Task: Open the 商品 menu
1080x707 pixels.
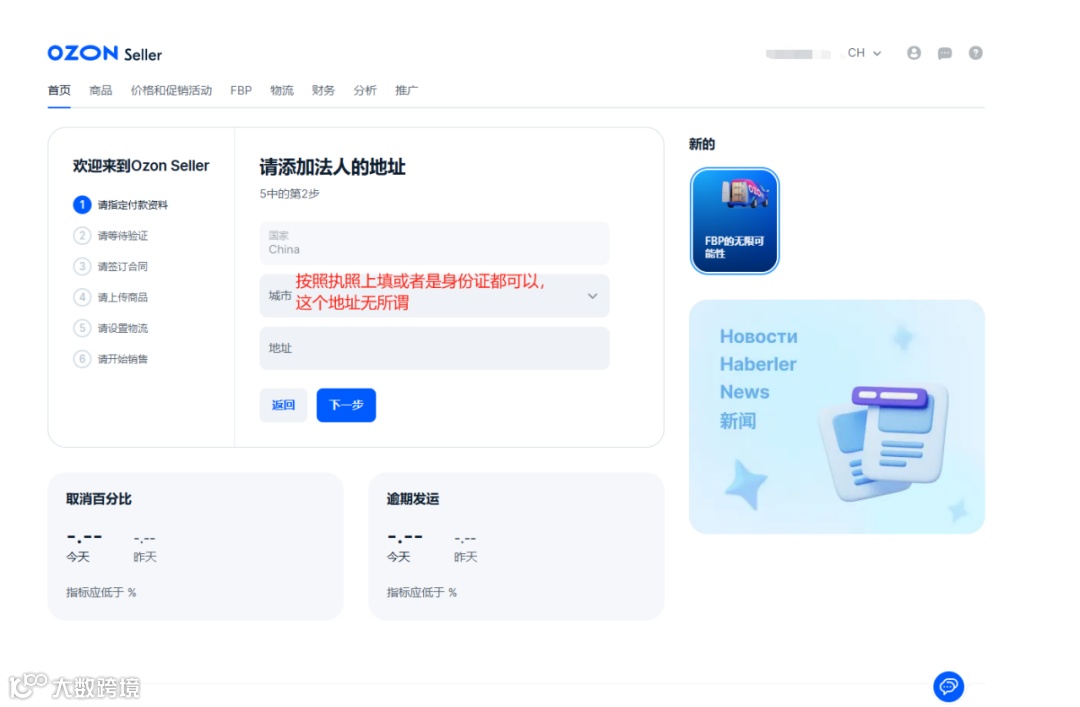Action: pos(101,90)
